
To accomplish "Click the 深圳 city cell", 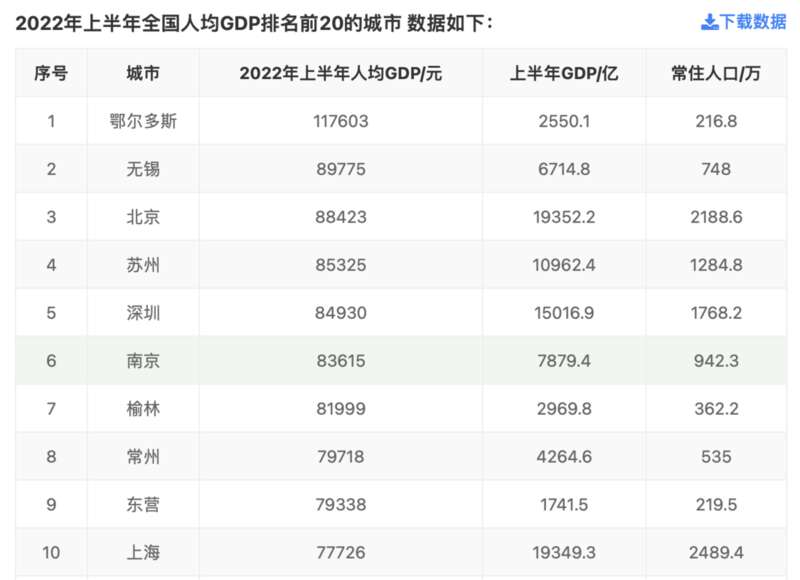I will [143, 313].
